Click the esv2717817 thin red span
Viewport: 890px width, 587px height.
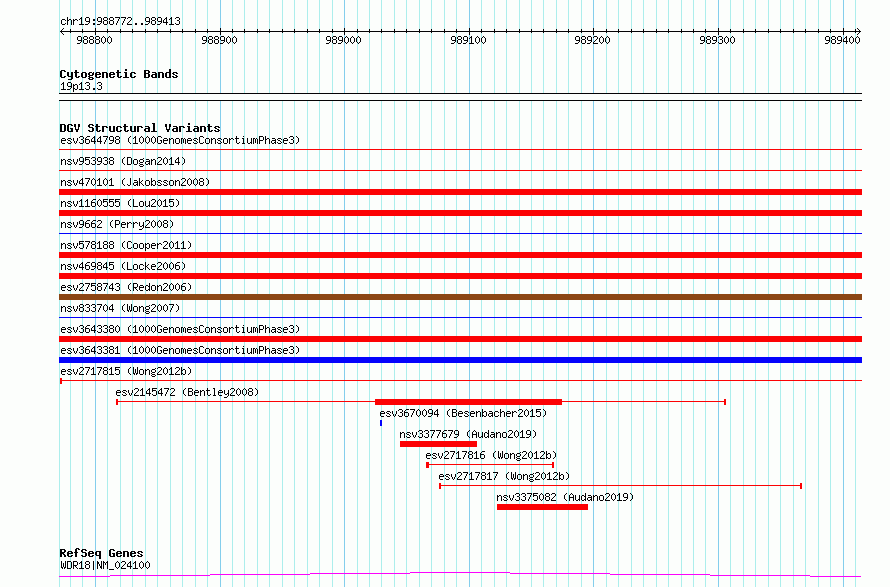(x=620, y=486)
